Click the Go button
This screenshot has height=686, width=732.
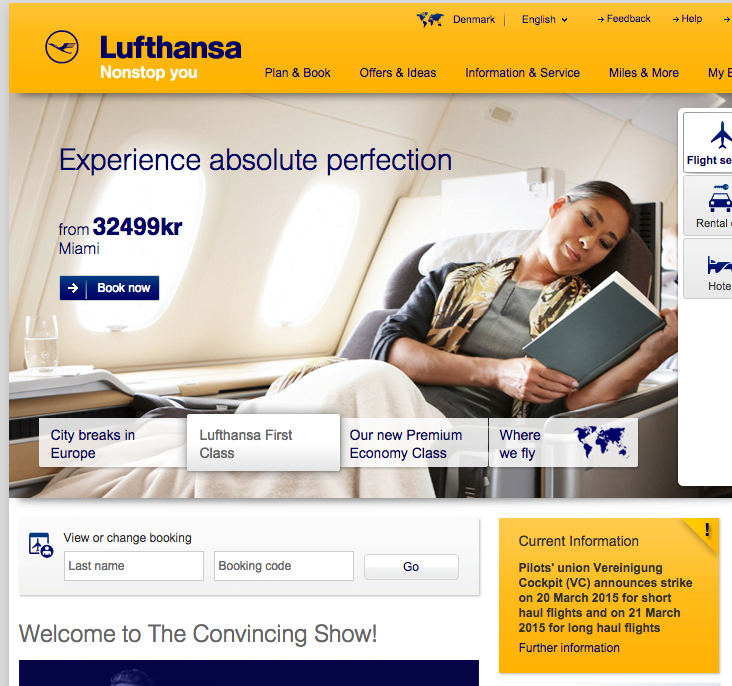(411, 567)
